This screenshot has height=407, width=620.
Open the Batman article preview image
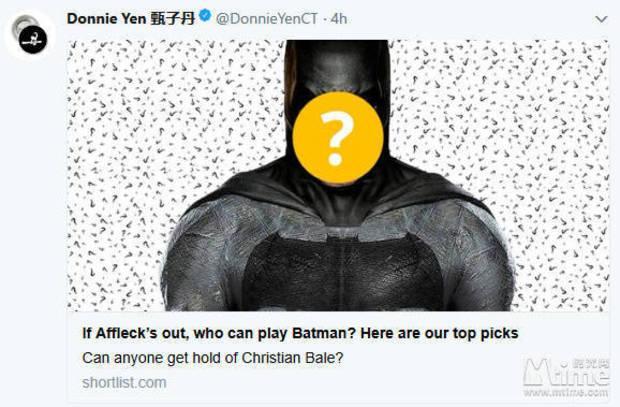338,175
